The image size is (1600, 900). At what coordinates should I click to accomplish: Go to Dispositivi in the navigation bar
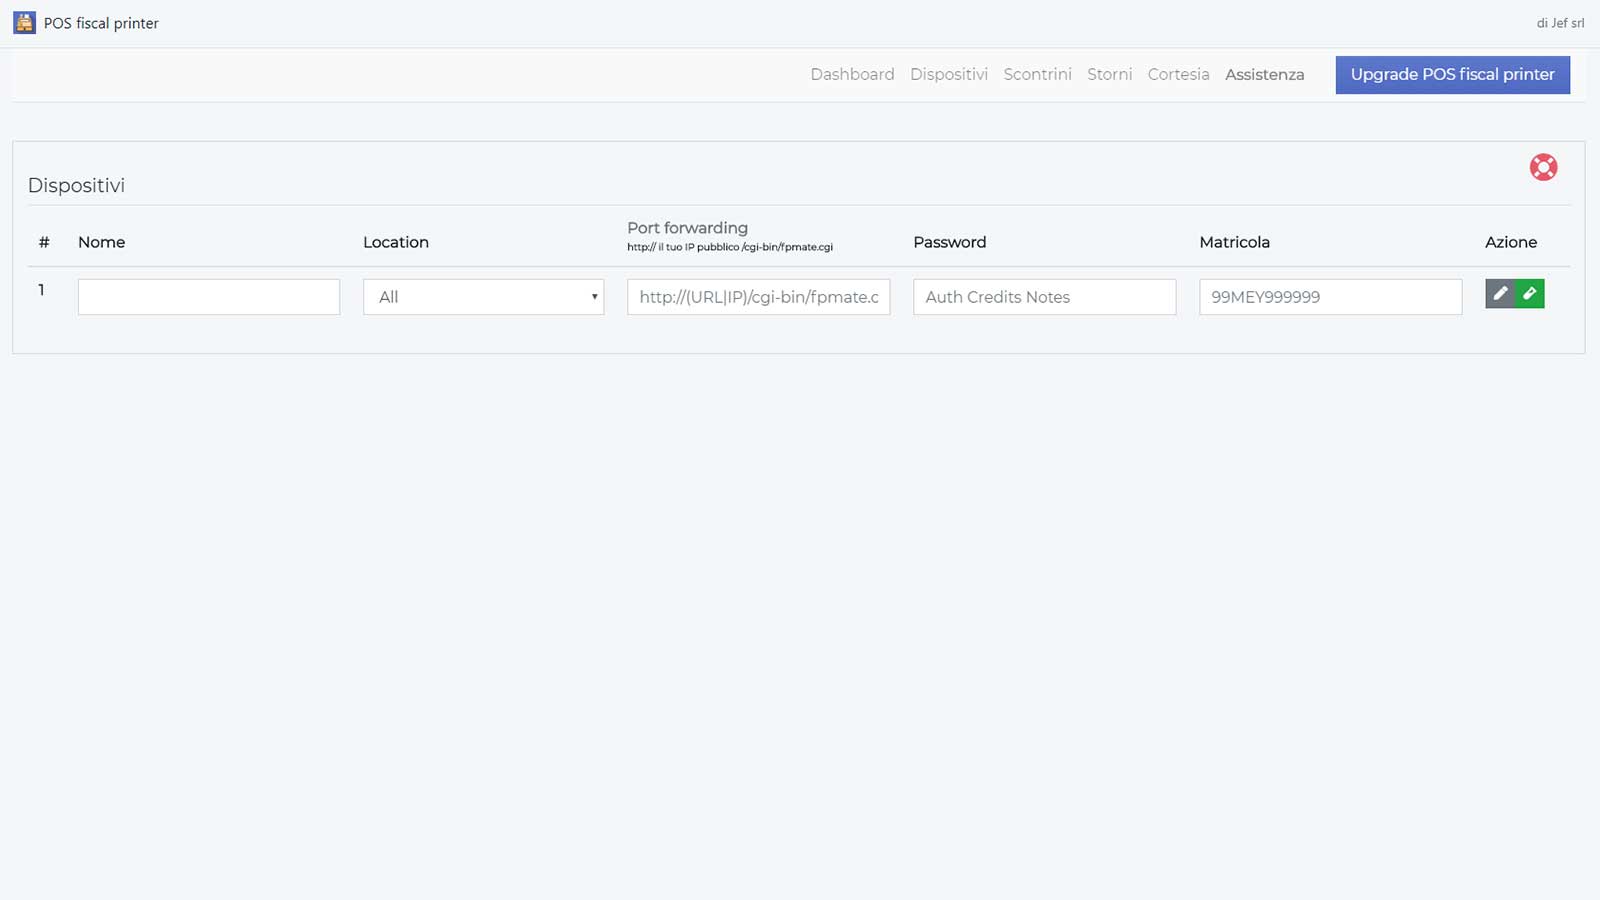click(948, 74)
